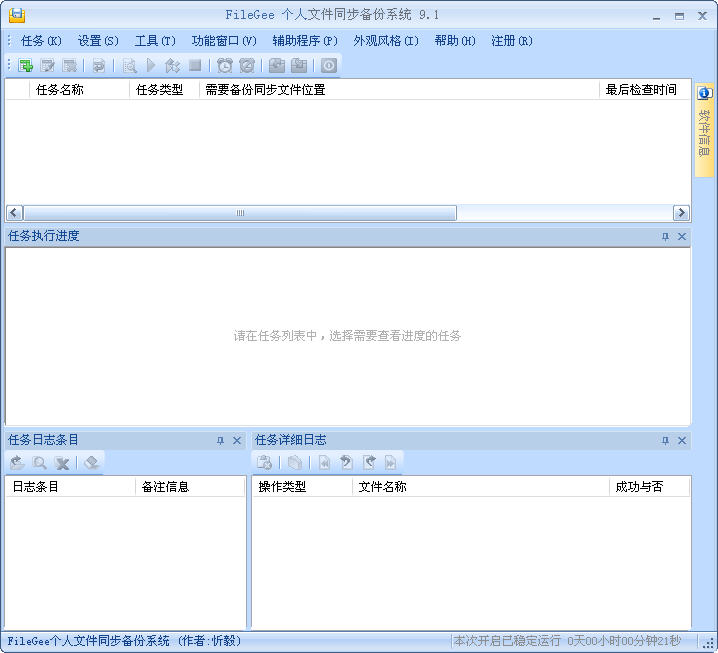Click the FileGee app icon in title bar
This screenshot has height=653, width=718.
point(17,15)
